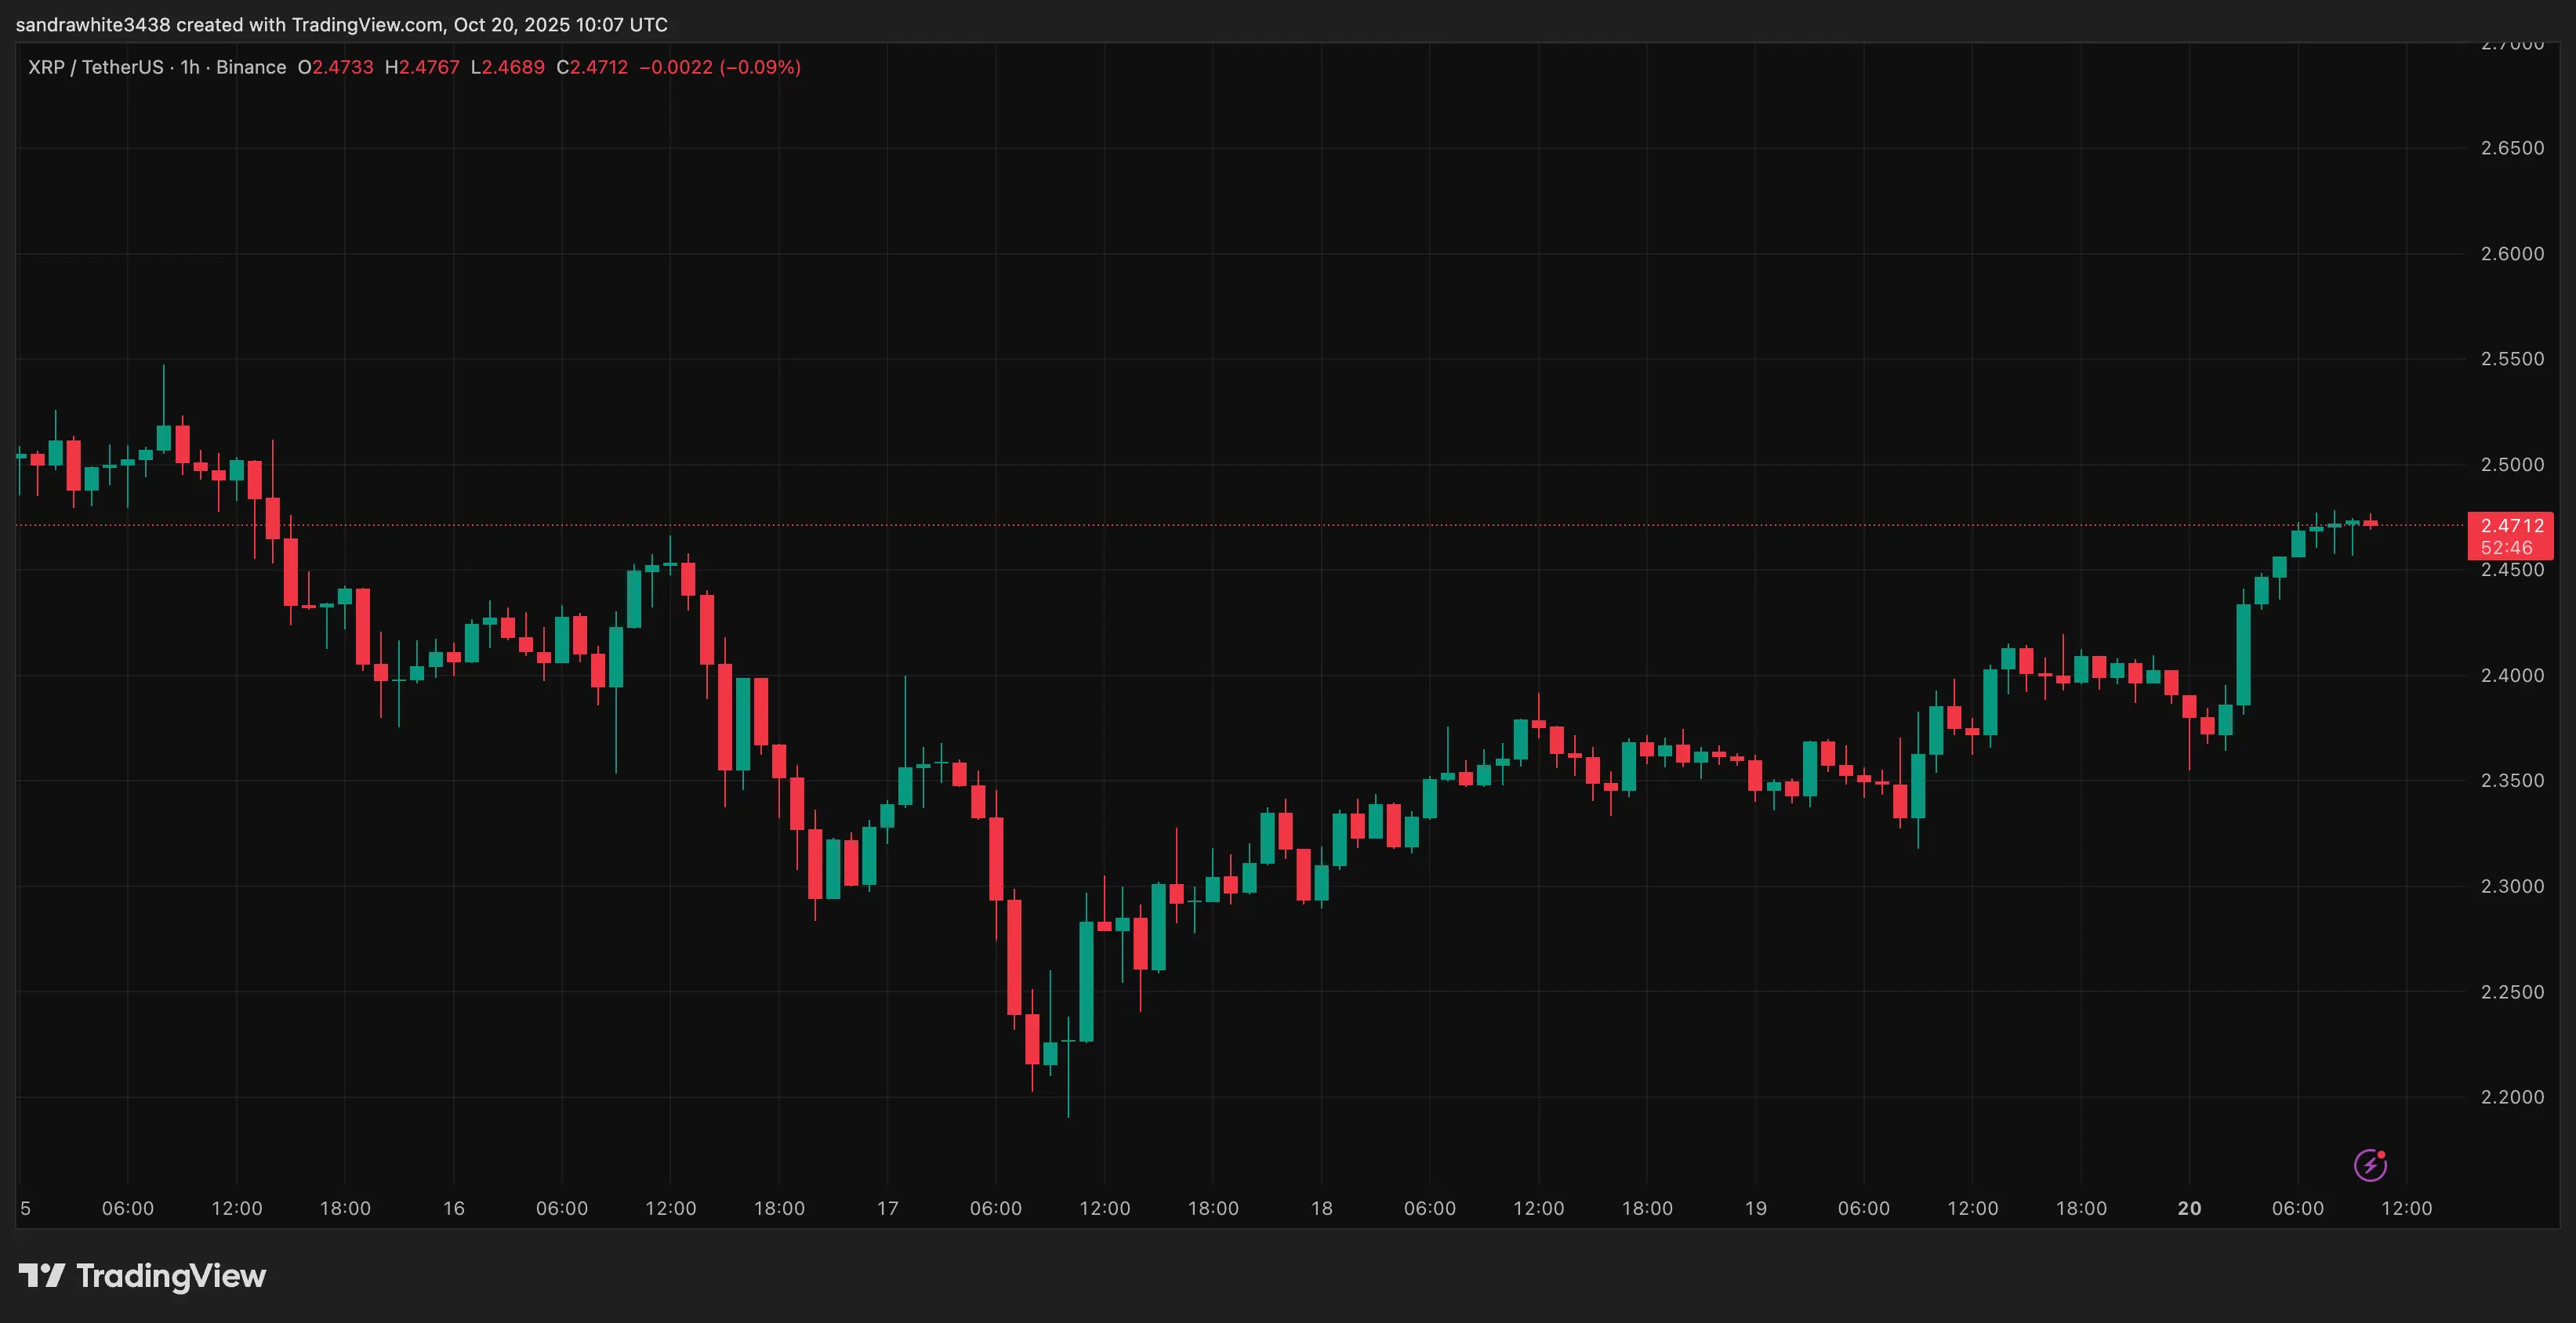This screenshot has width=2576, height=1323.
Task: Click the XRP / TetherUS symbol label
Action: click(95, 67)
